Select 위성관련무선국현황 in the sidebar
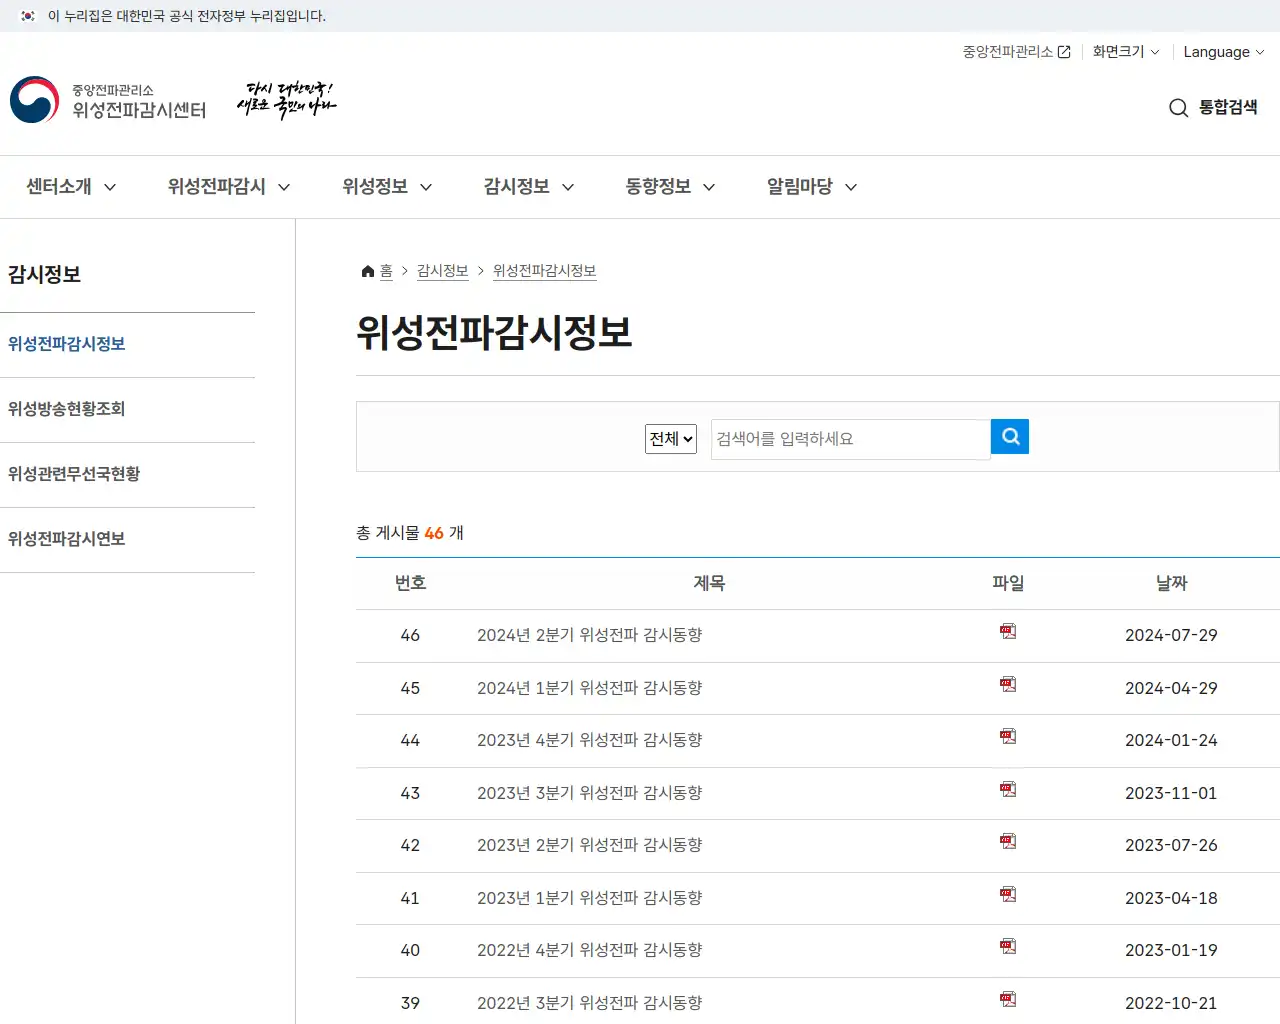Screen dimensions: 1280x1024 tap(74, 474)
